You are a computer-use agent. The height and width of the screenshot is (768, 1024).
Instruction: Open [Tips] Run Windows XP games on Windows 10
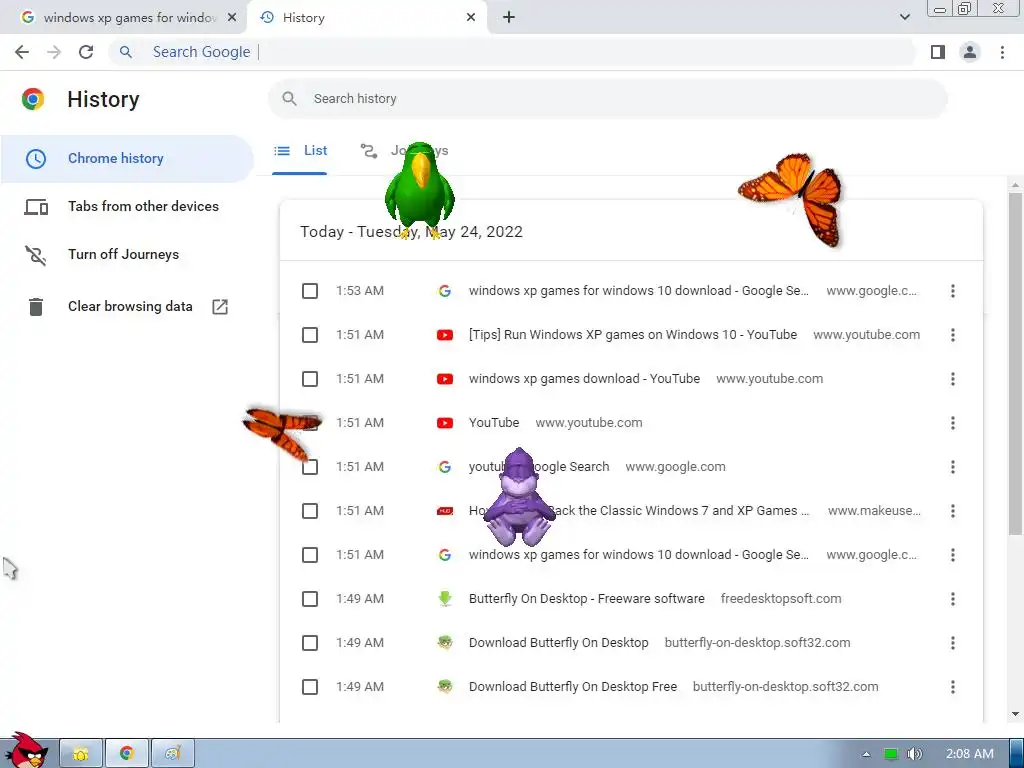(x=632, y=335)
